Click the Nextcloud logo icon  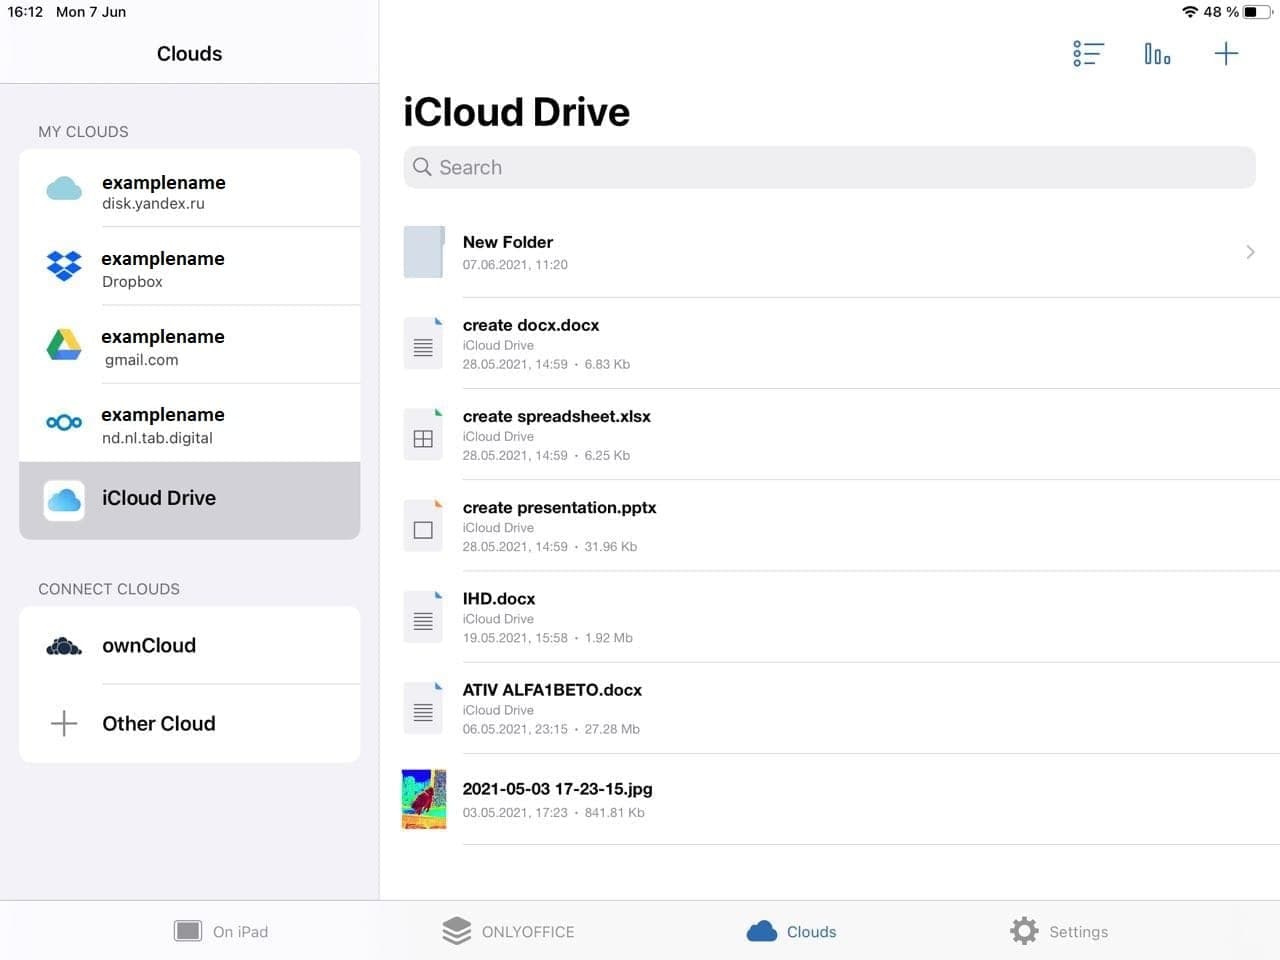(x=64, y=422)
